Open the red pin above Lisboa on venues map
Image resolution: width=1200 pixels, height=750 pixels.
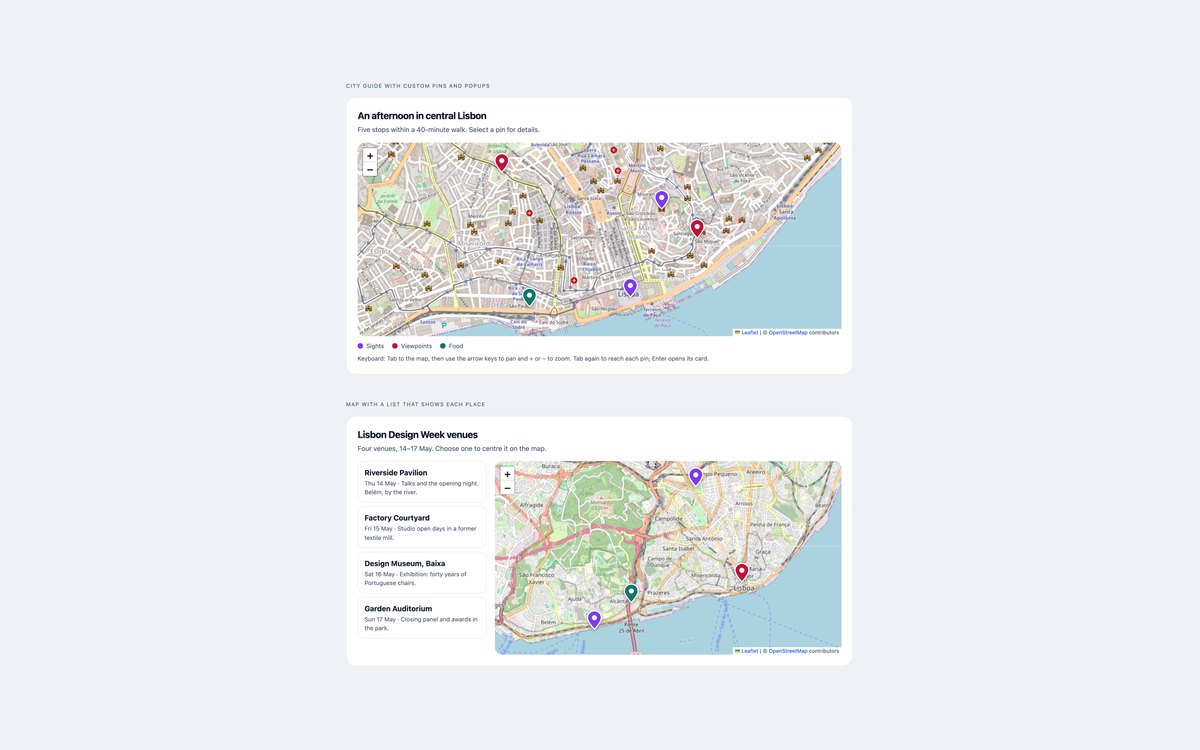tap(742, 572)
